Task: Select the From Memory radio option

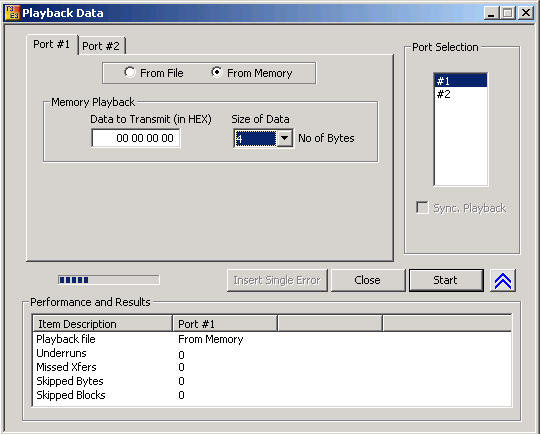Action: (217, 72)
